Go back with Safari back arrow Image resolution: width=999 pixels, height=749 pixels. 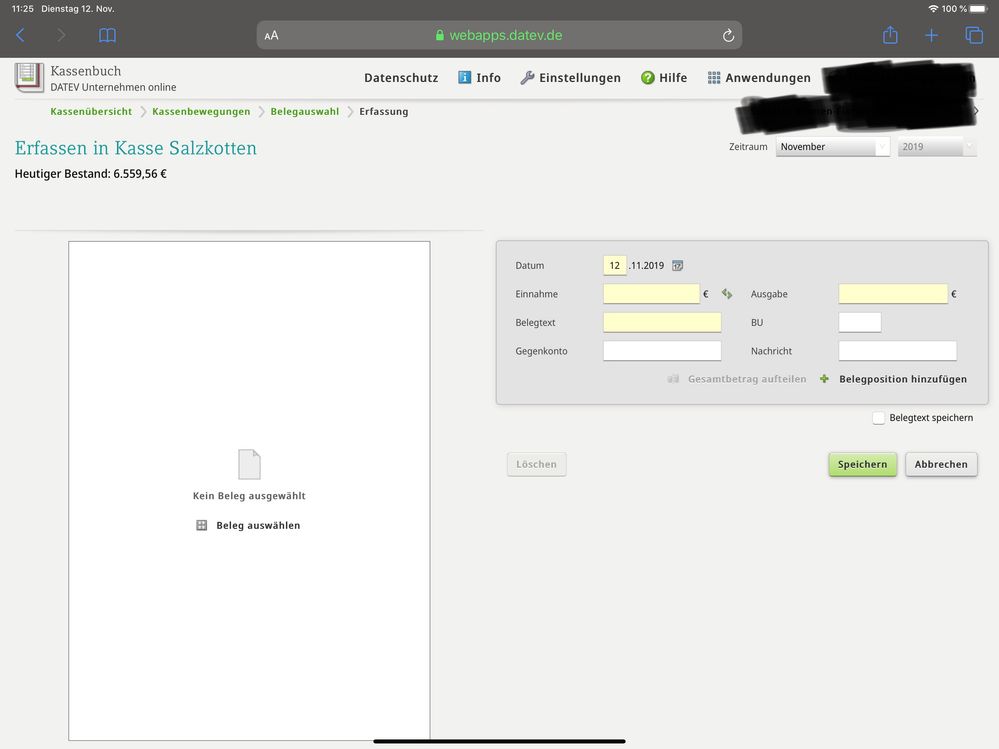[x=20, y=35]
